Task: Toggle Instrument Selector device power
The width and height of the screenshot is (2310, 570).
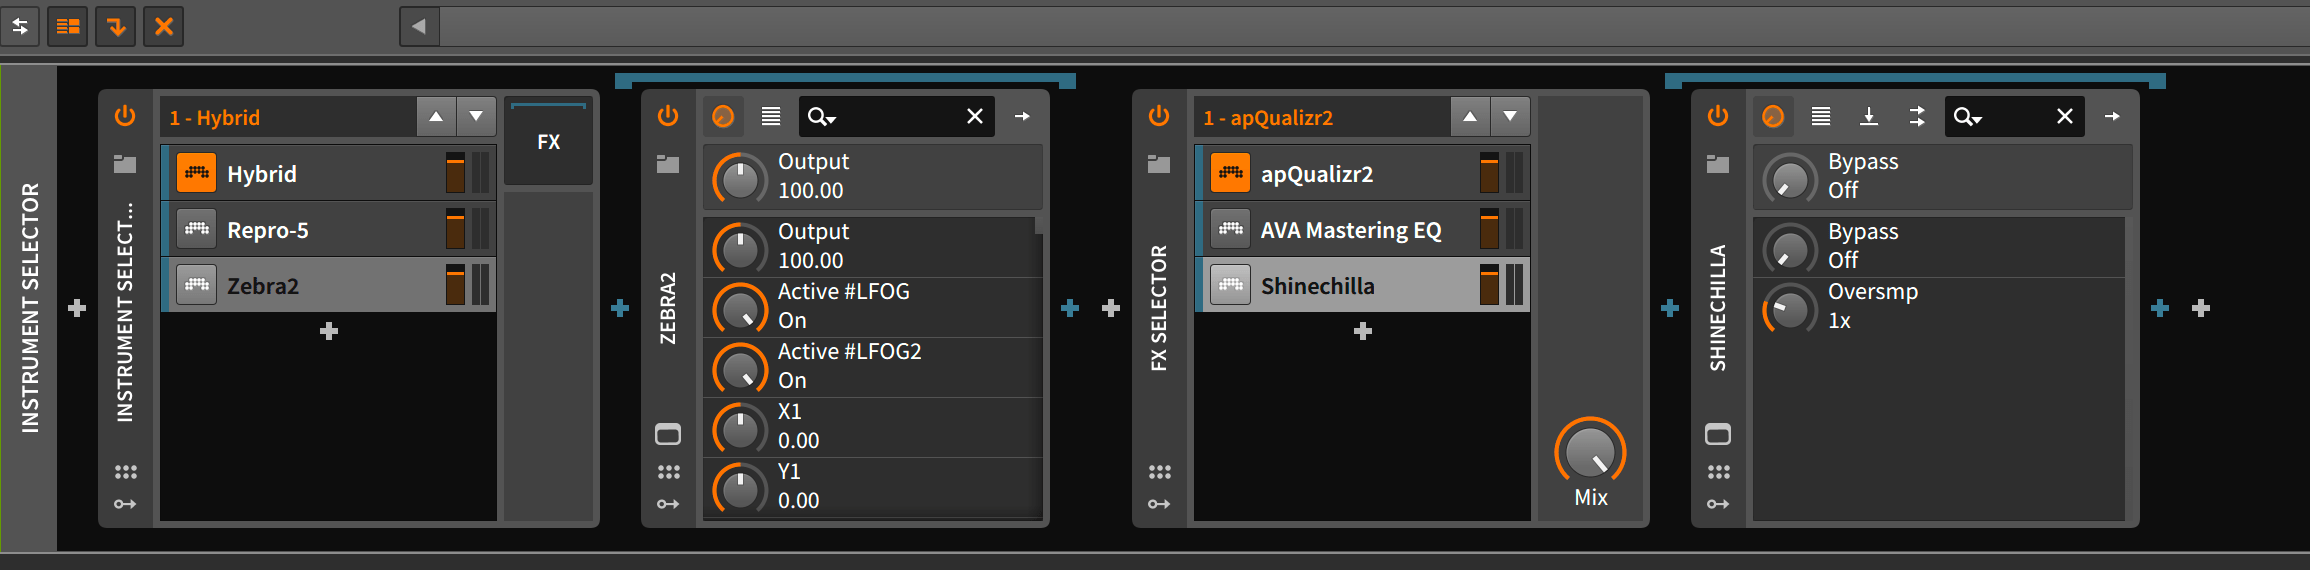Action: click(x=125, y=116)
